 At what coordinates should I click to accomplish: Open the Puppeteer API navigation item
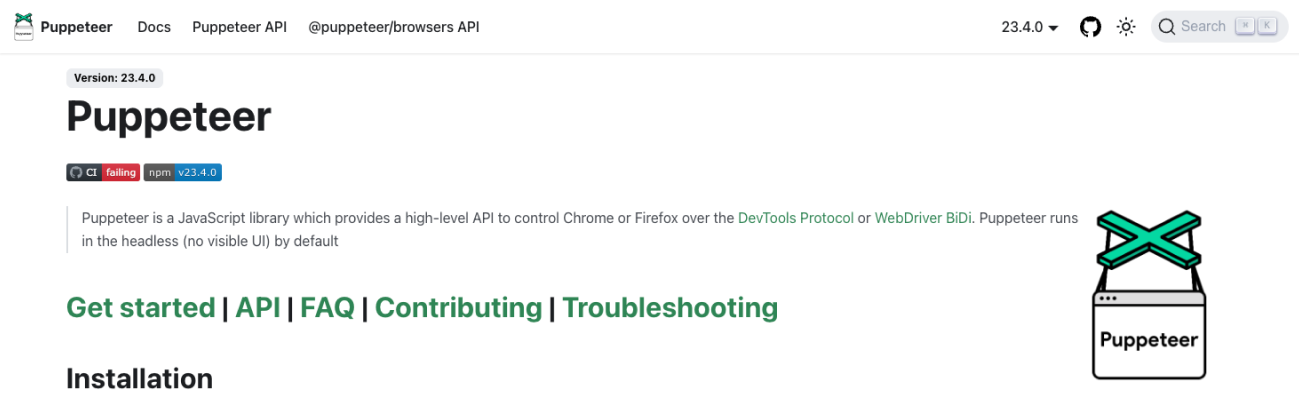pyautogui.click(x=239, y=27)
